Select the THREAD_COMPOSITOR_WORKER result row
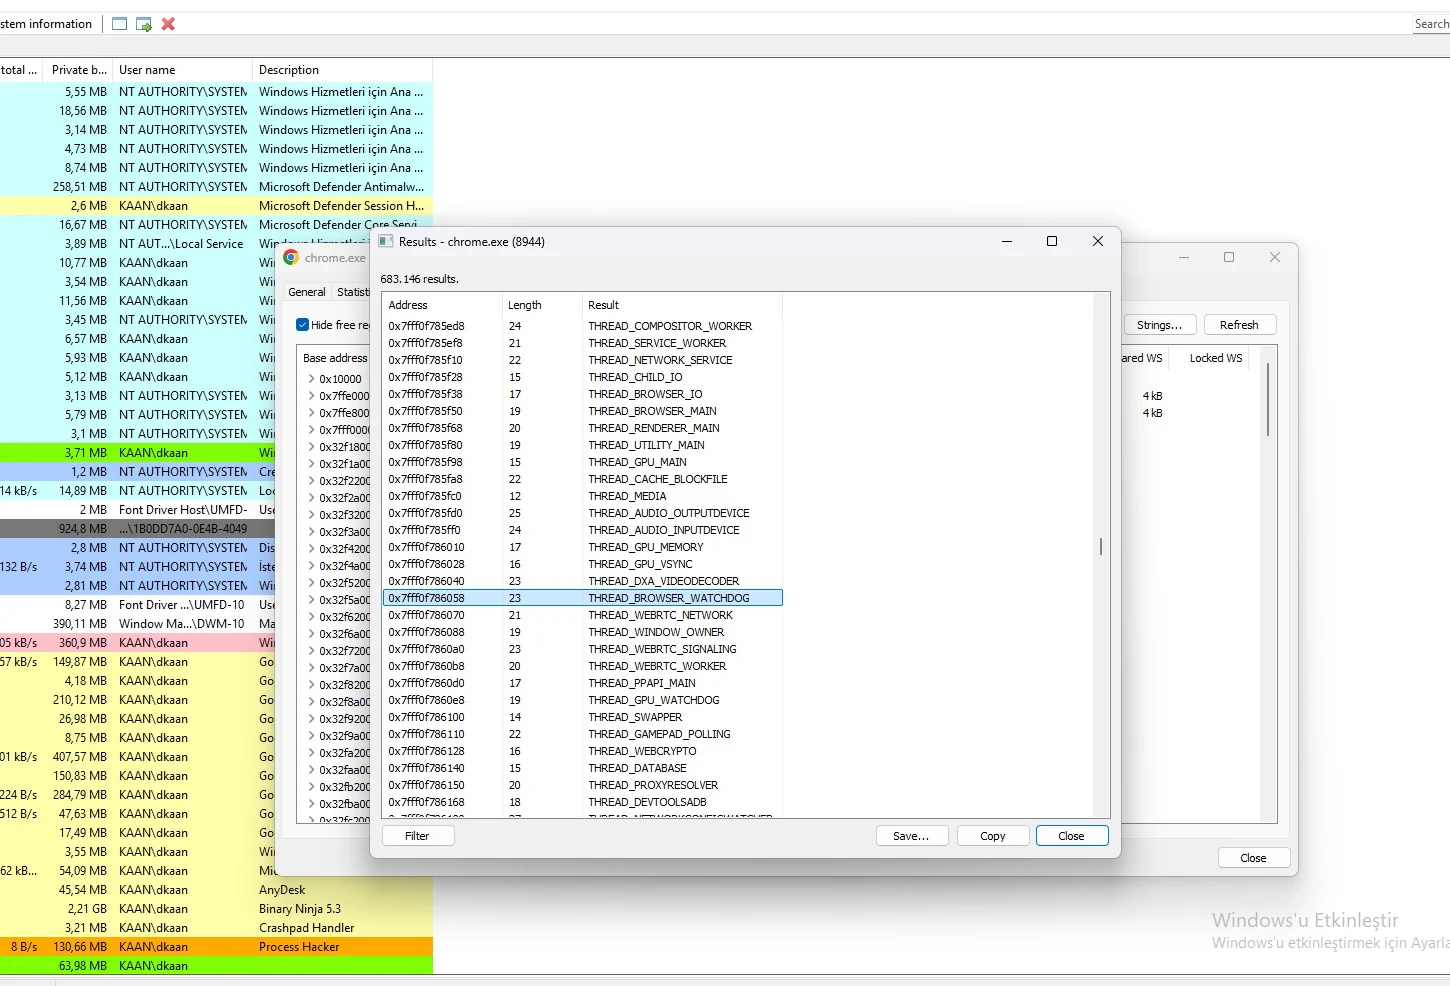Image resolution: width=1450 pixels, height=986 pixels. click(582, 326)
